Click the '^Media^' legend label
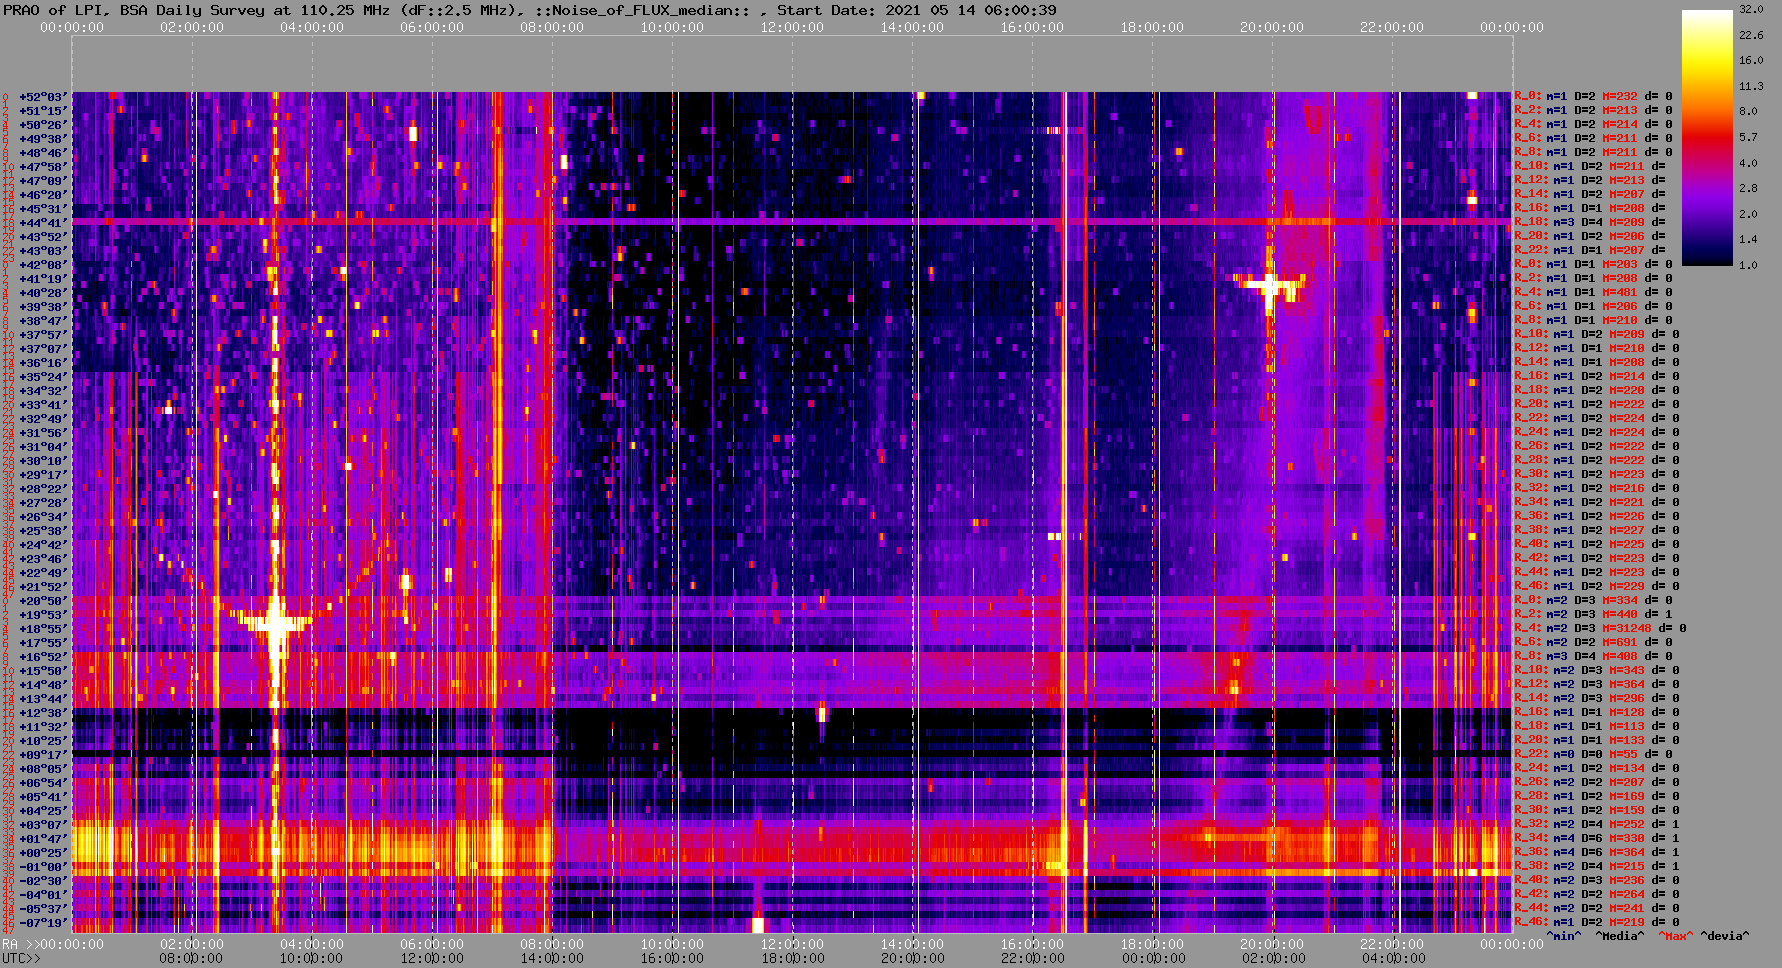This screenshot has width=1782, height=968. pos(1620,937)
